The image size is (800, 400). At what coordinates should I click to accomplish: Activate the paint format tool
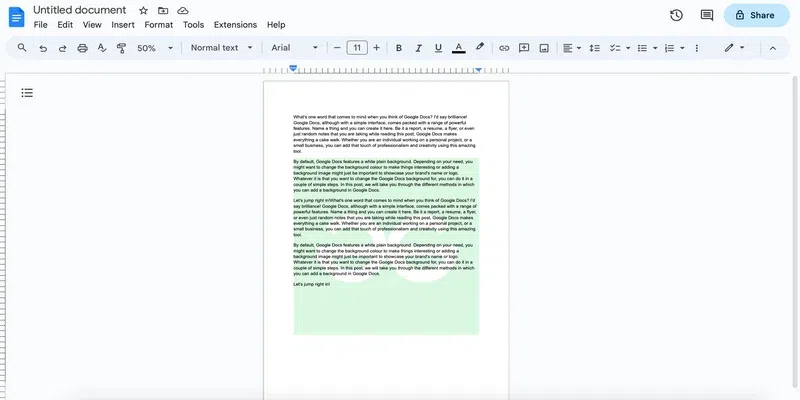[x=121, y=48]
